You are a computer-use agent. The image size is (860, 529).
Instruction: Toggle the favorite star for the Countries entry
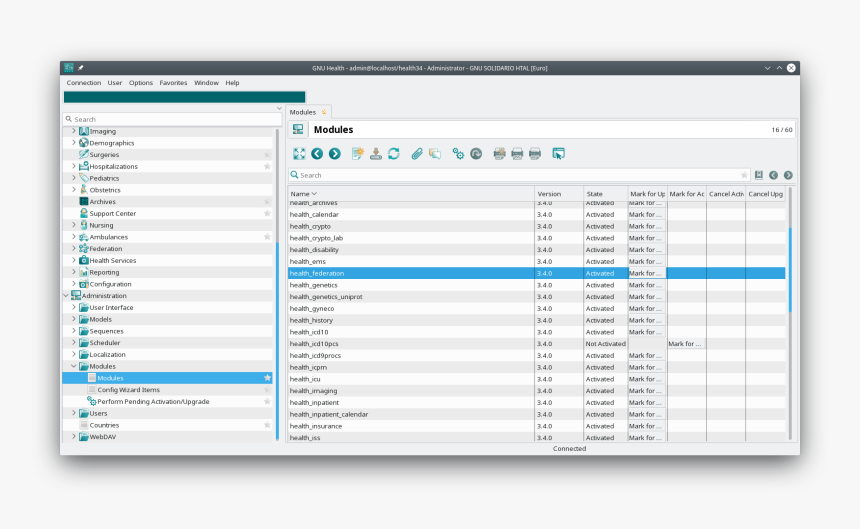(267, 425)
